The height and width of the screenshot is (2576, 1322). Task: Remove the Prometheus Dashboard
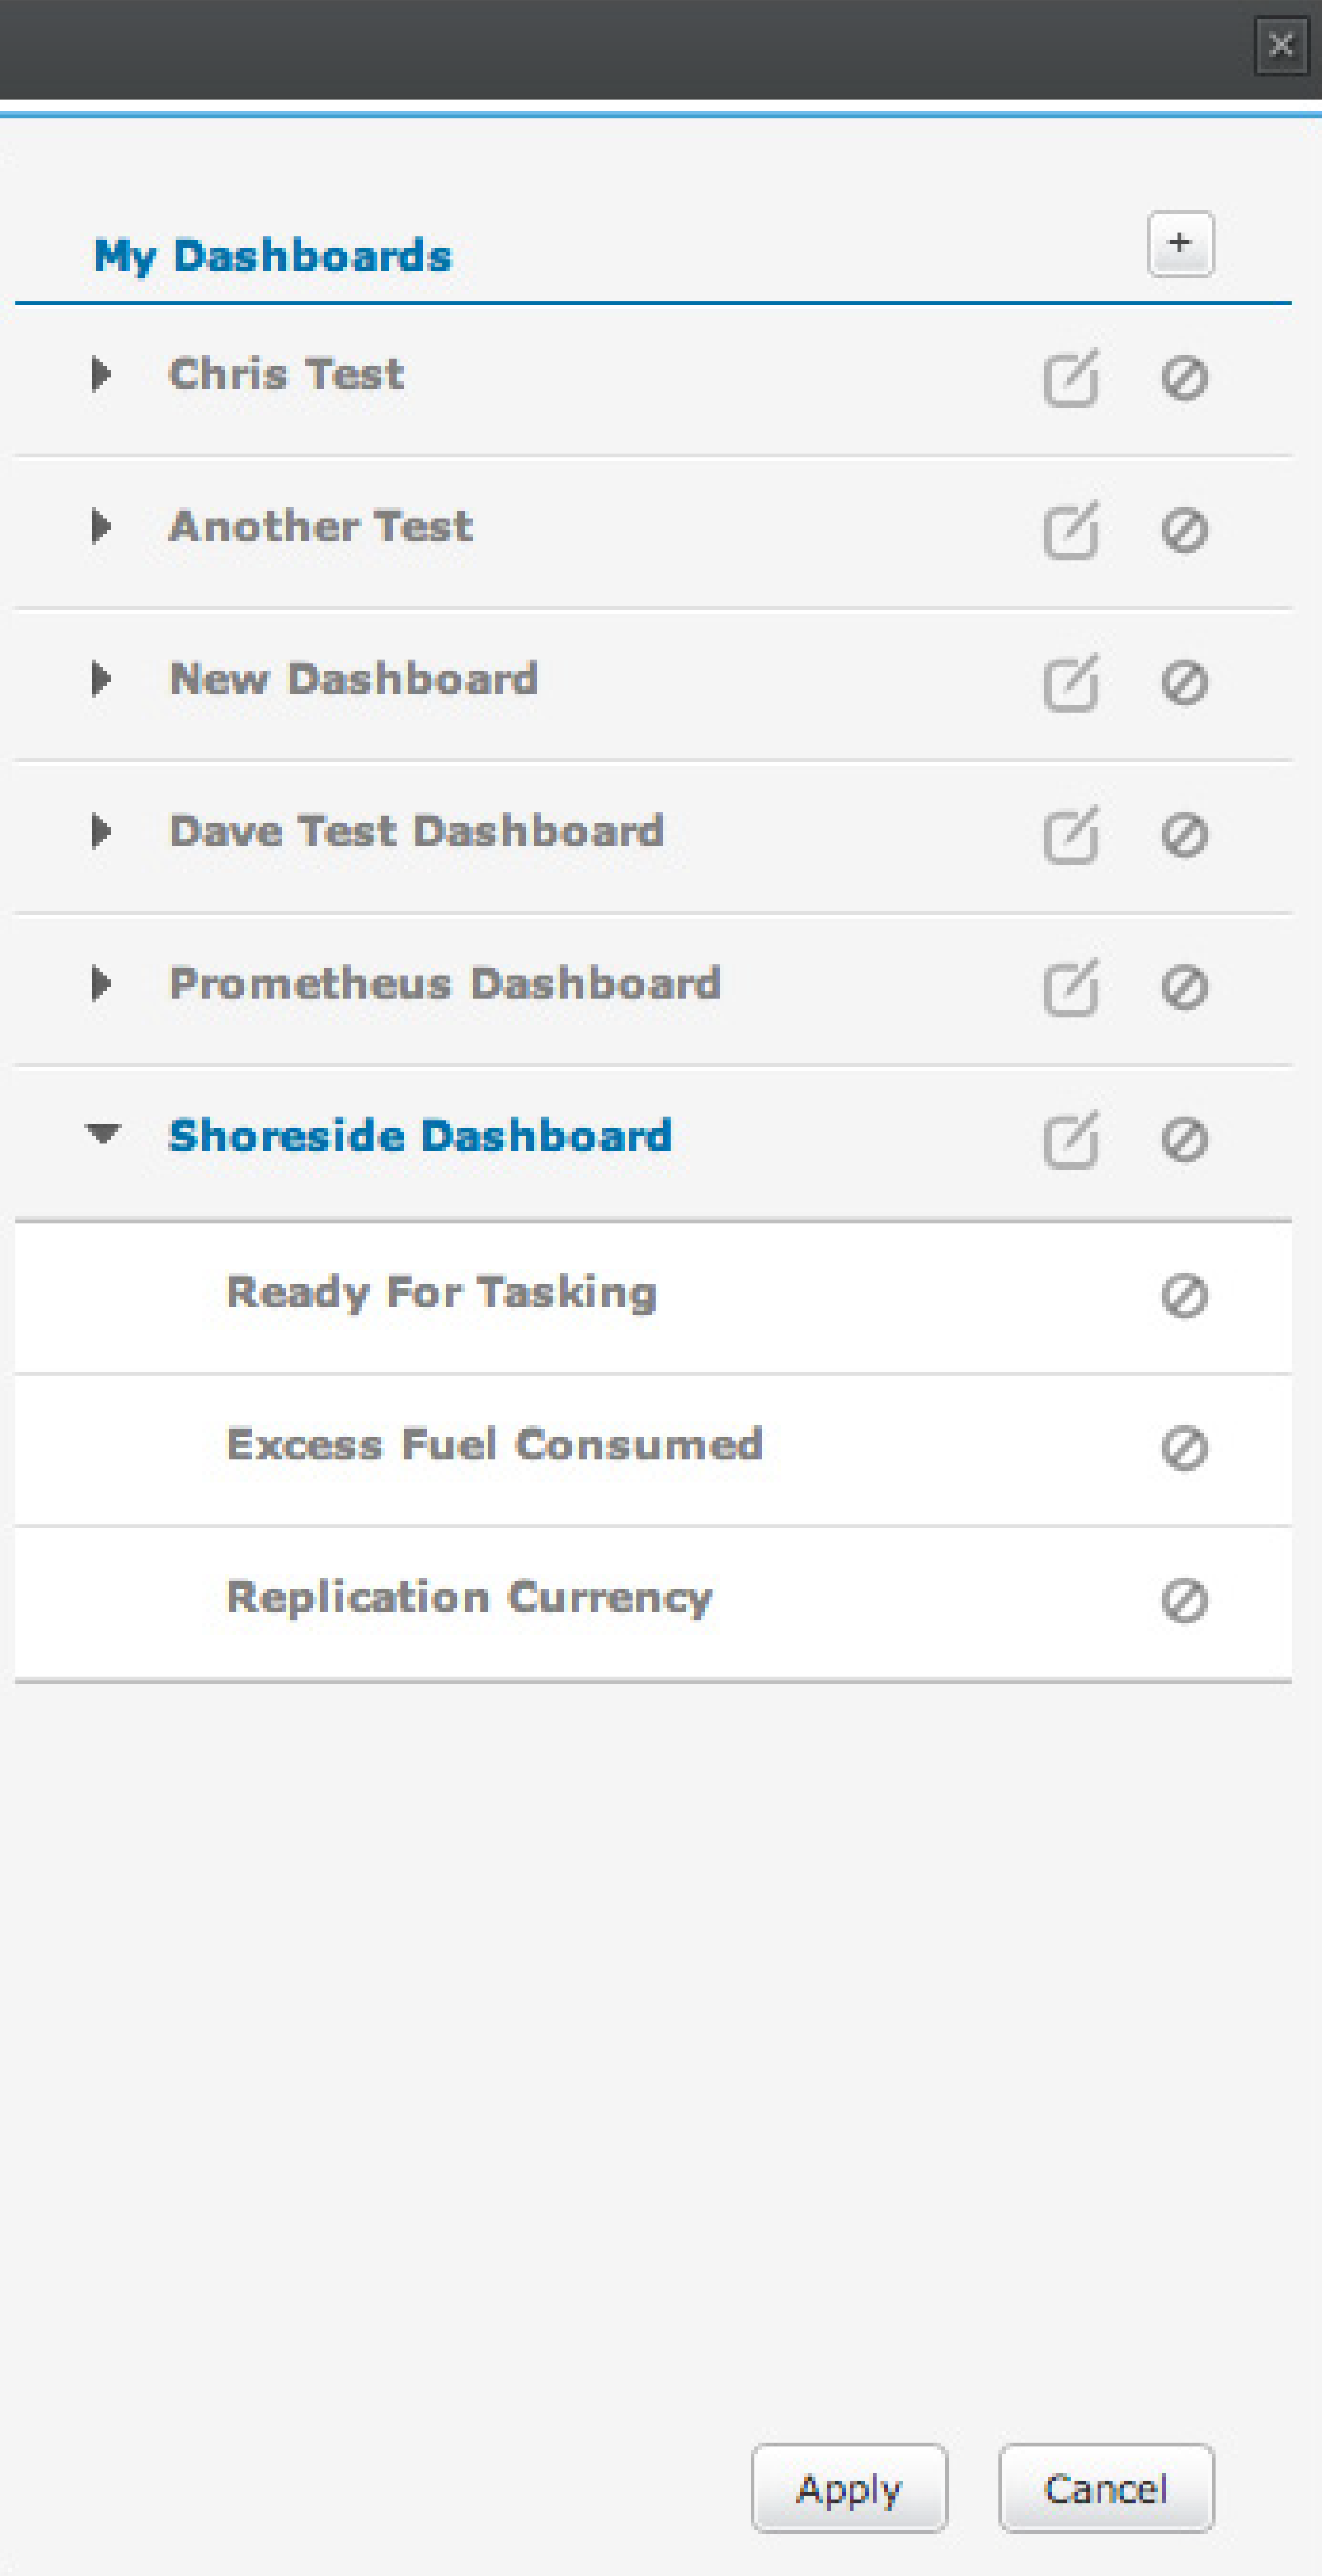[1184, 988]
